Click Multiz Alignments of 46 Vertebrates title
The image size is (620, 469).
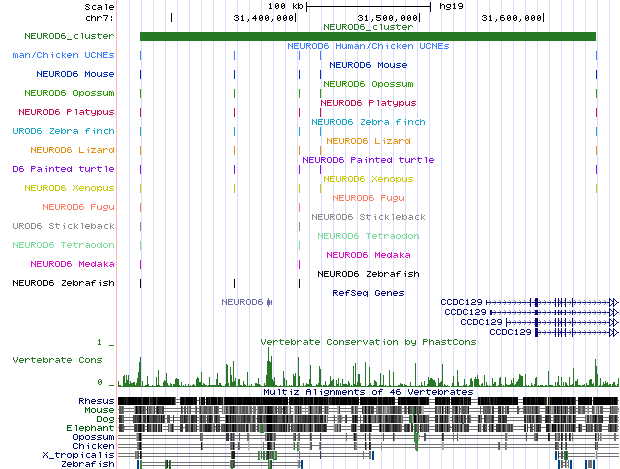367,392
